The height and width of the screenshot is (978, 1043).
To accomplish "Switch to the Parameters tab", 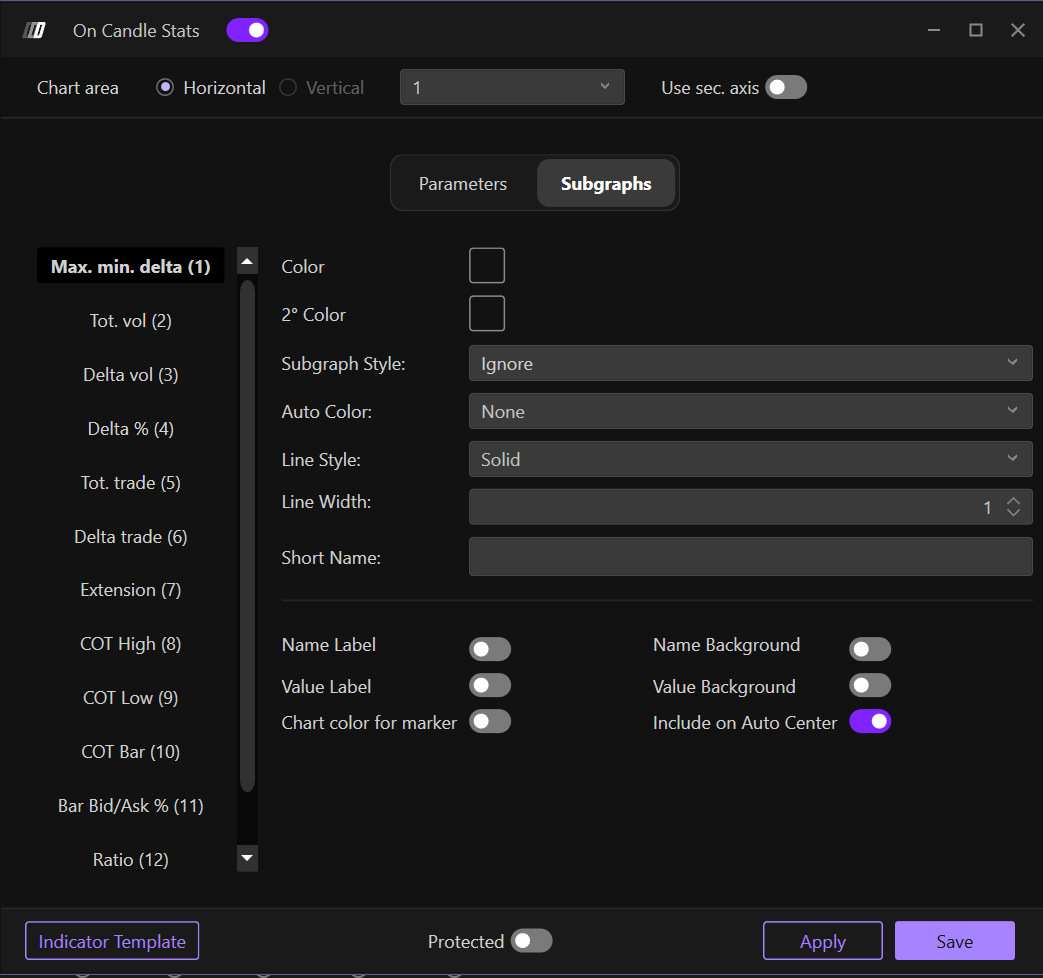I will (463, 184).
